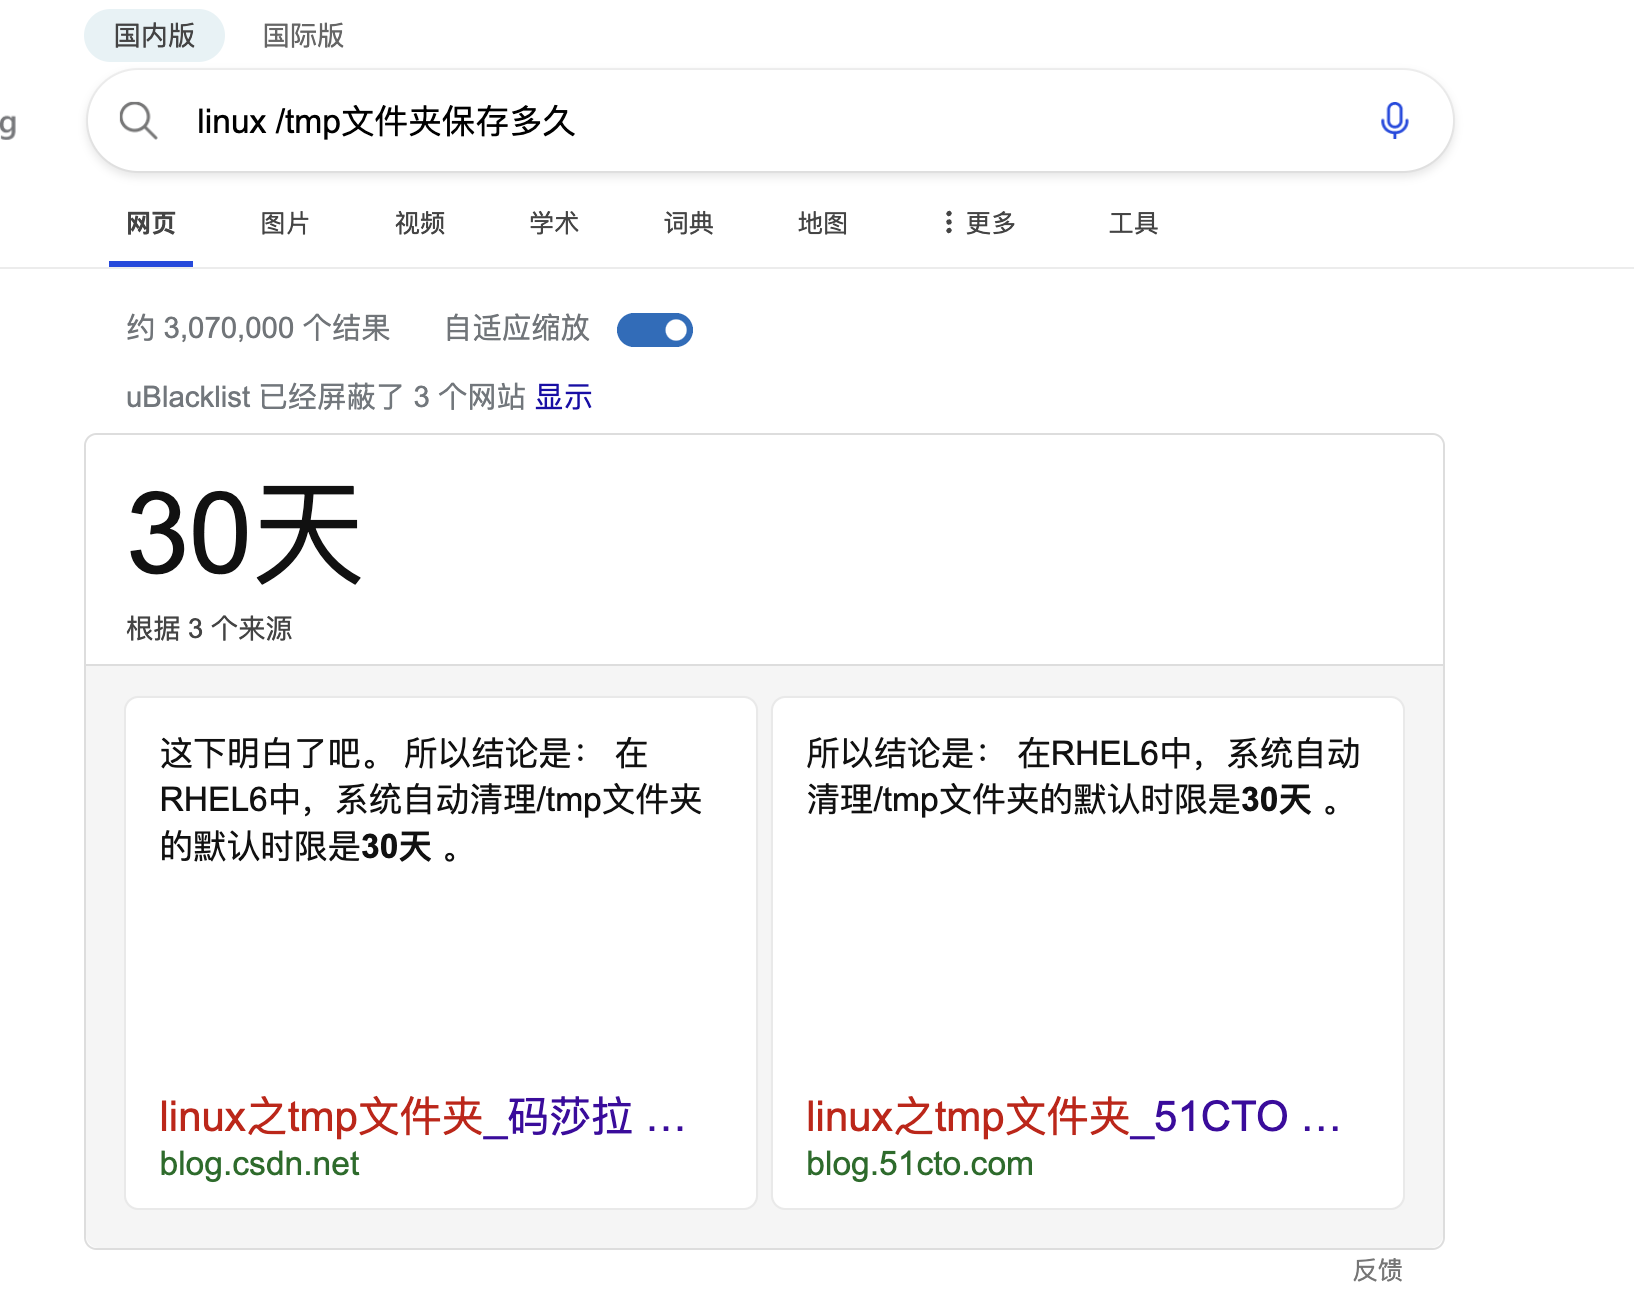Viewport: 1634px width, 1304px height.
Task: Open the 地图 tab
Action: pos(823,223)
